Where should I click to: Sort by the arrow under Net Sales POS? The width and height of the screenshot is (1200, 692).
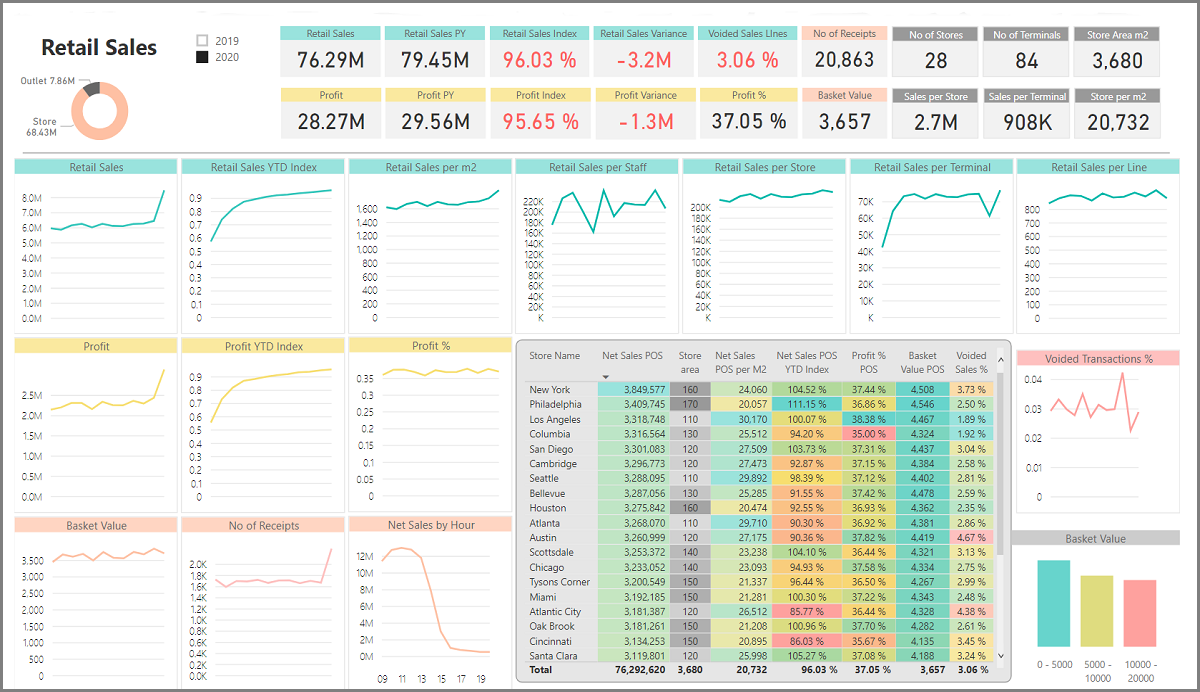coord(605,377)
